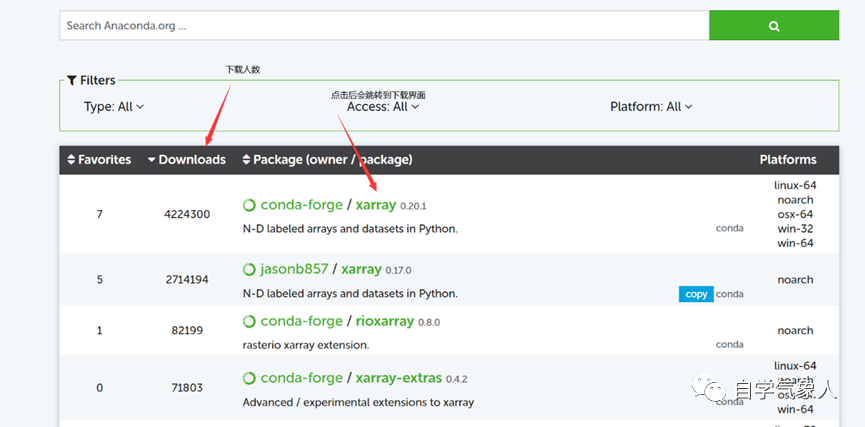Click the osx-64 platform text
This screenshot has width=865, height=427.
point(795,214)
